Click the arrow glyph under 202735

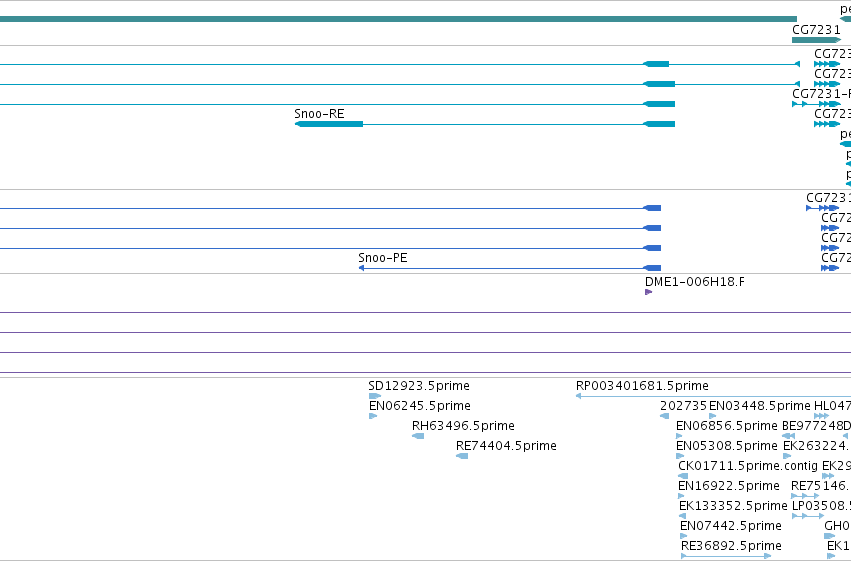point(664,416)
